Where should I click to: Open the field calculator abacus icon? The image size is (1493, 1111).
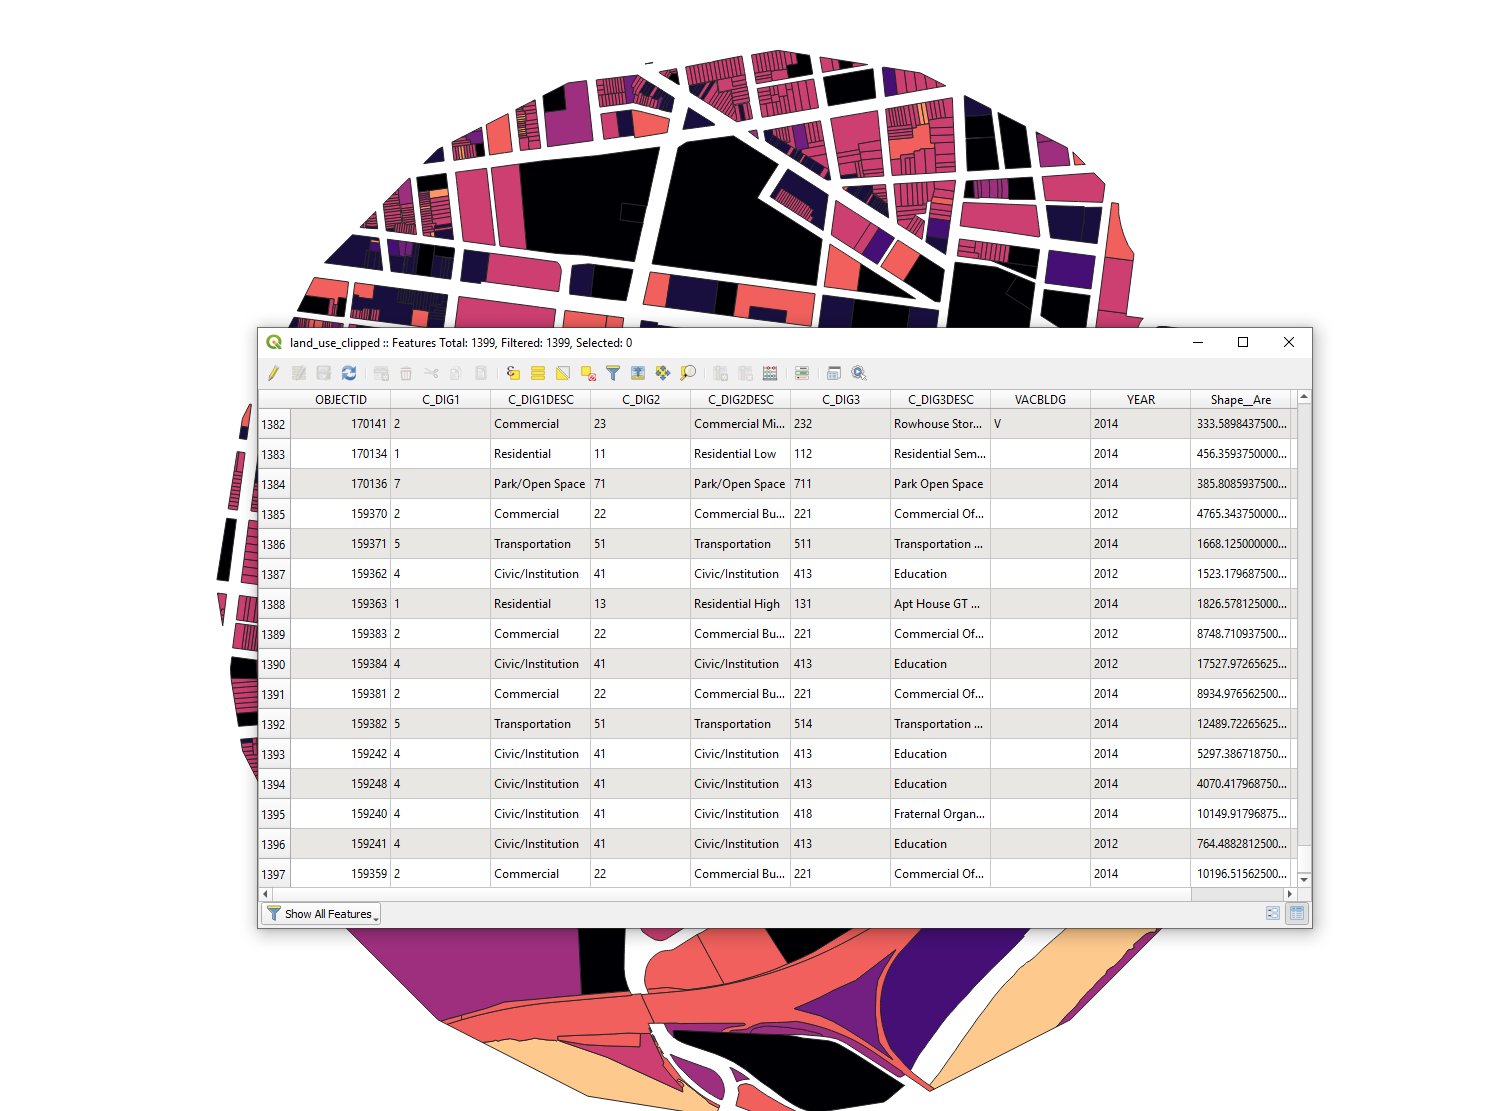[x=770, y=373]
